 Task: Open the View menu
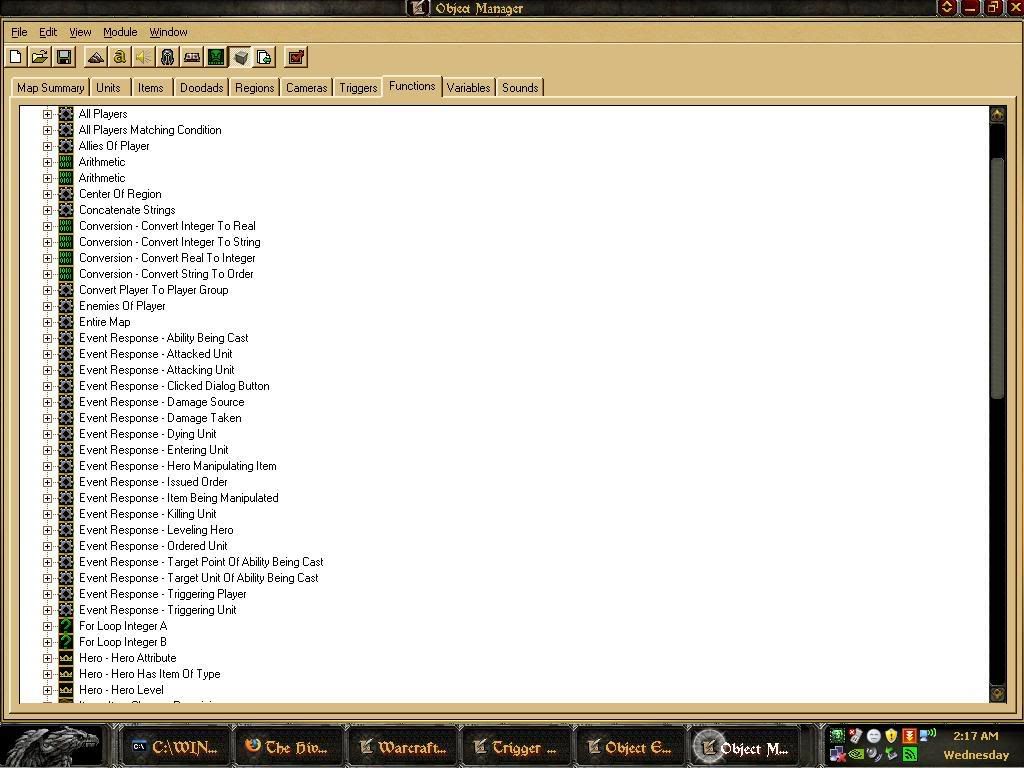pos(80,32)
